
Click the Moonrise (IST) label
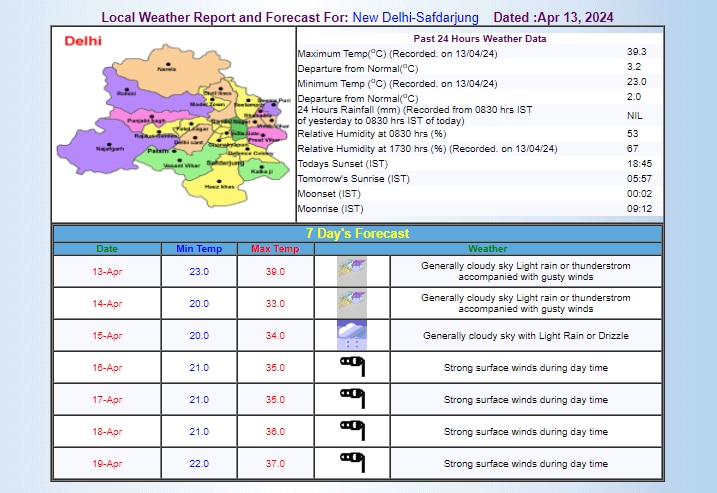(x=330, y=209)
